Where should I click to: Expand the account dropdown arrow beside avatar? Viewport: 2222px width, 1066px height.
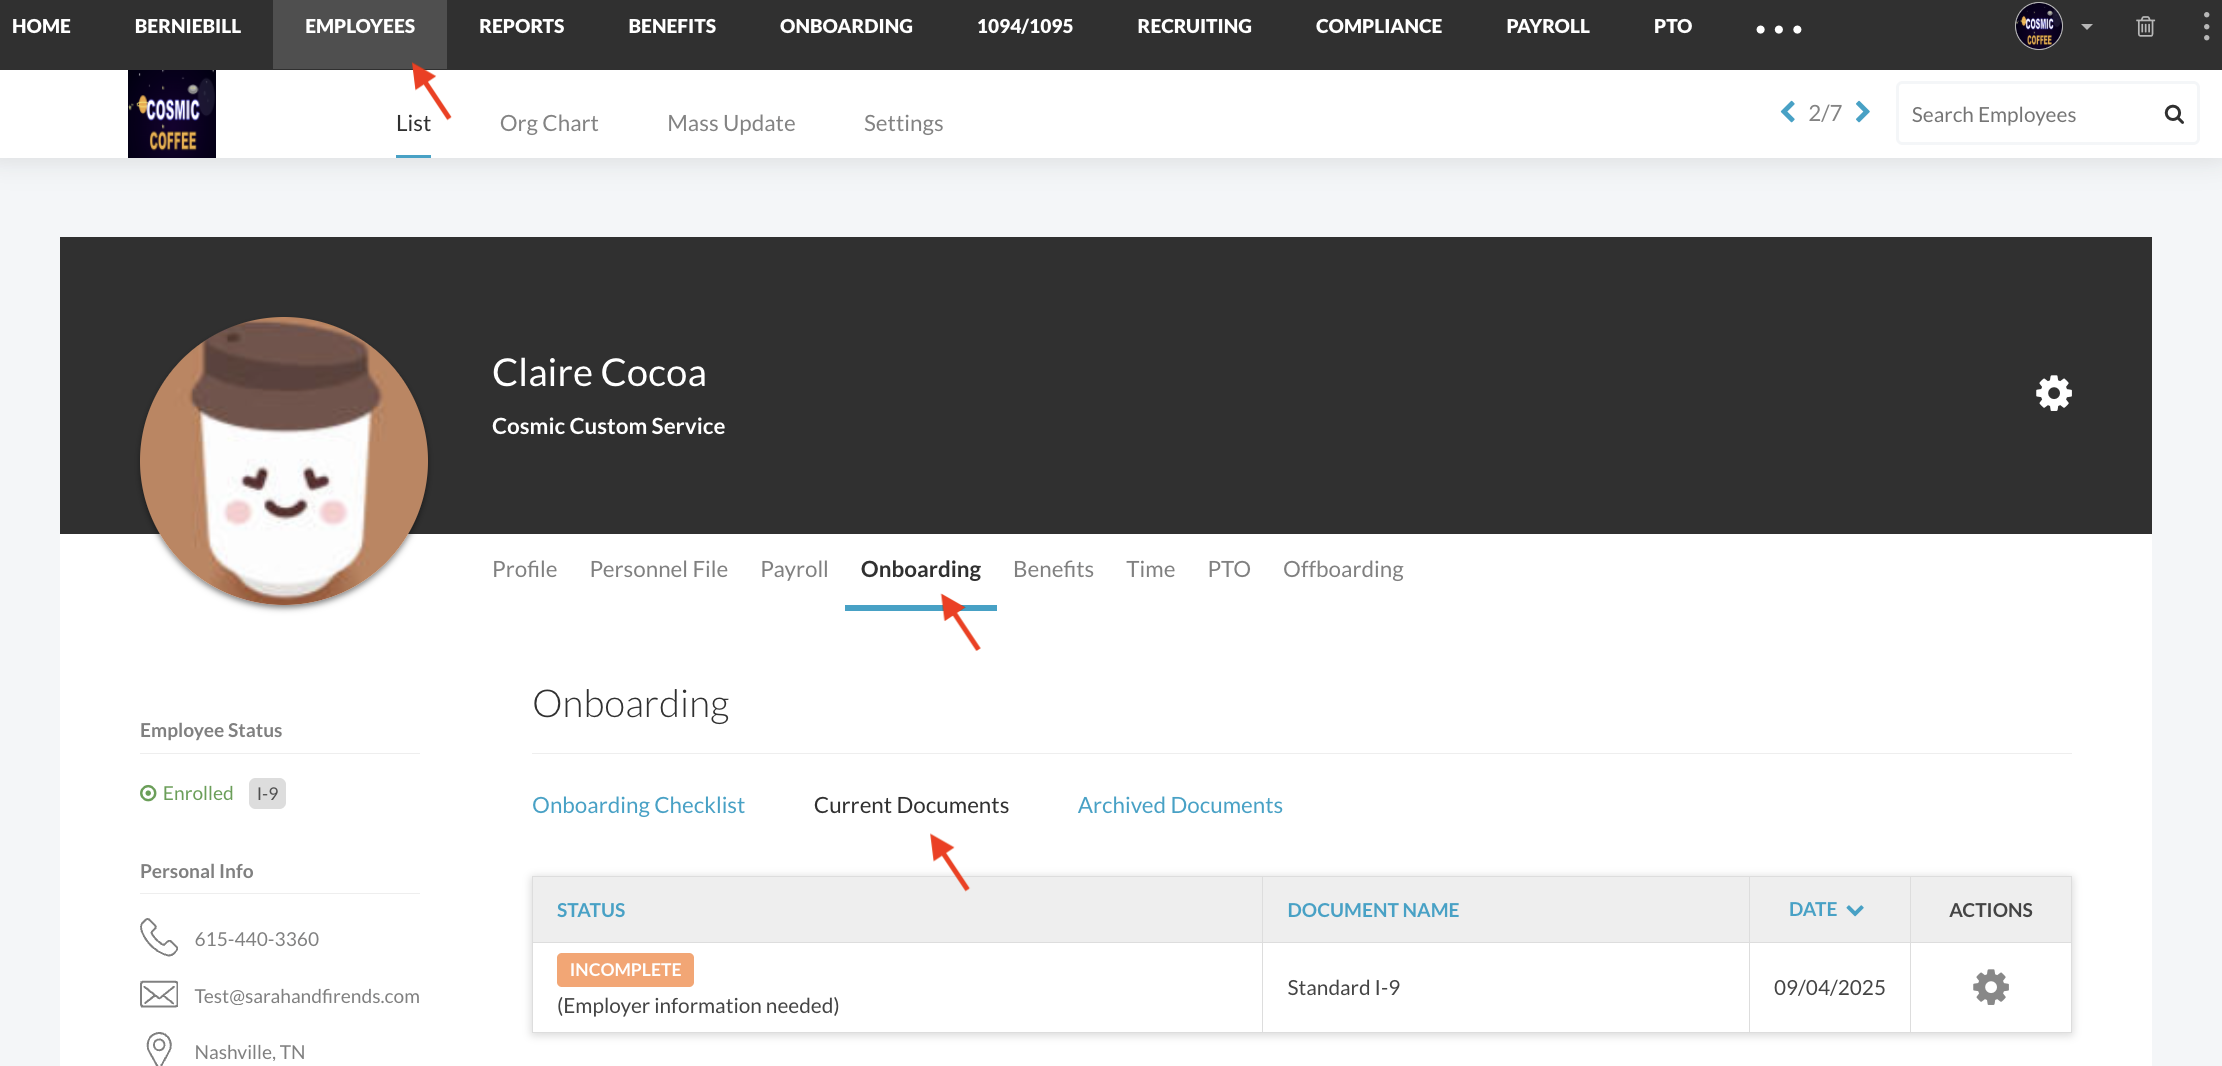[x=2087, y=27]
